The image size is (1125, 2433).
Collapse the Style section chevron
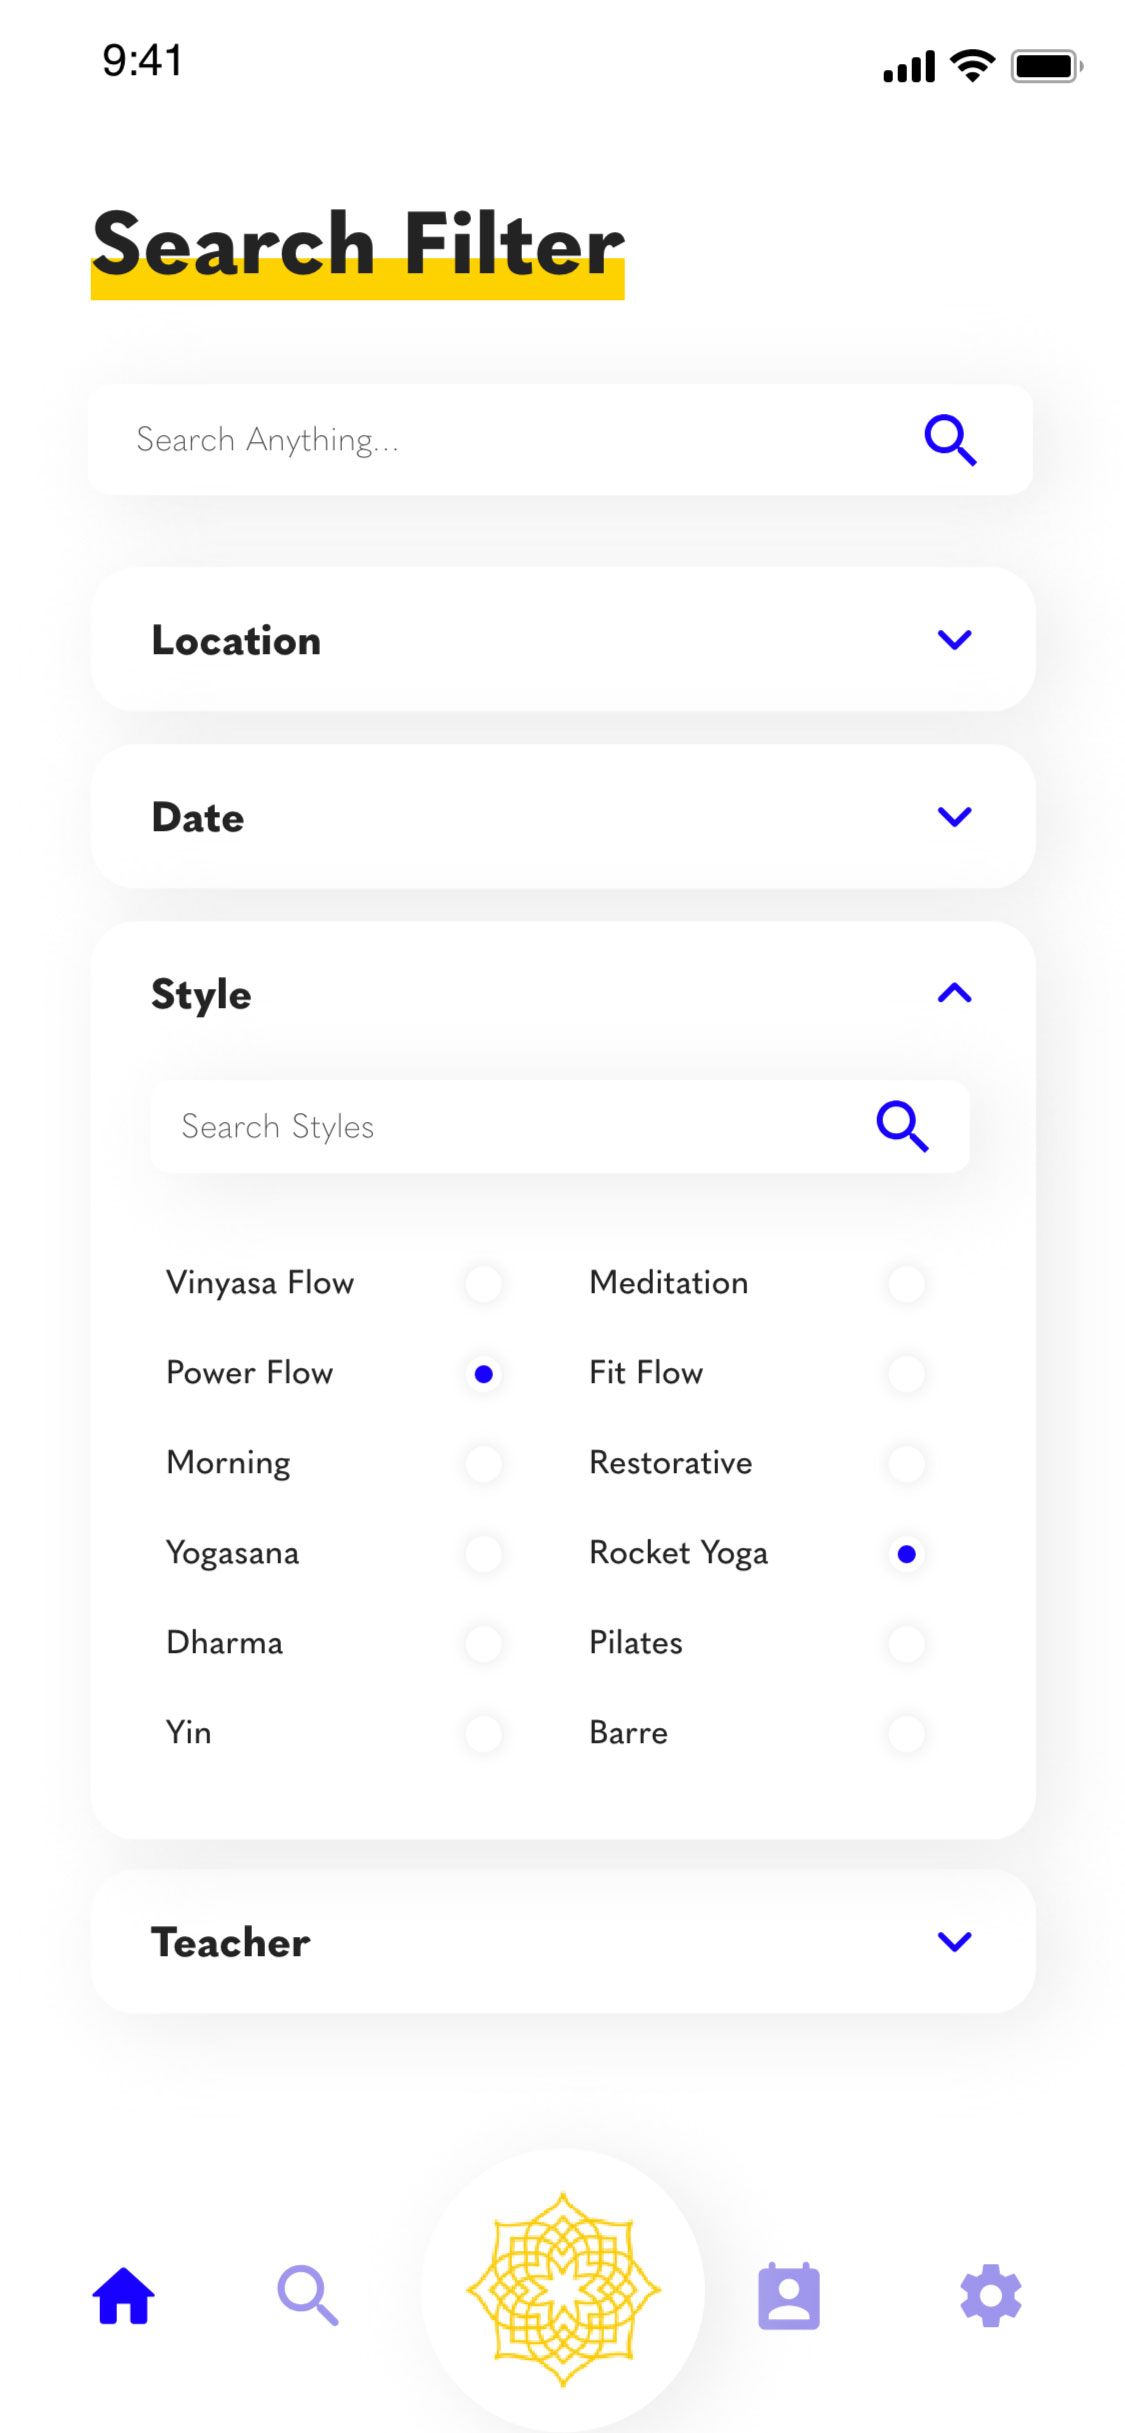pos(954,993)
